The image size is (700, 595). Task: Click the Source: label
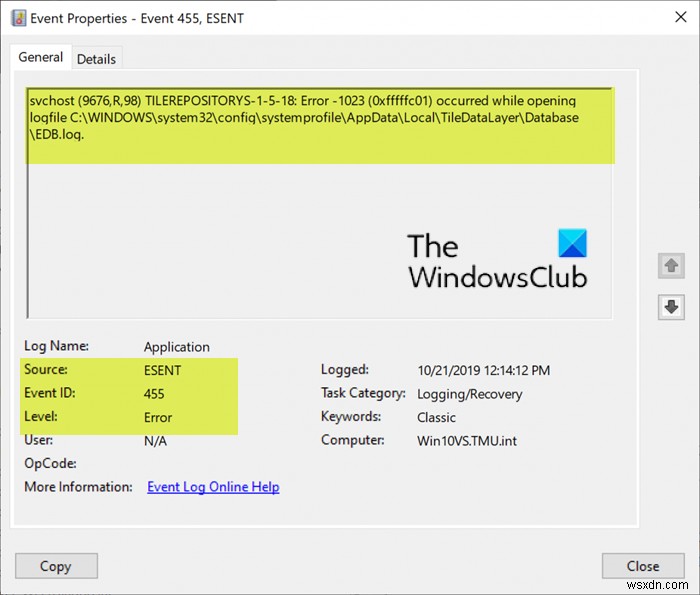(46, 370)
